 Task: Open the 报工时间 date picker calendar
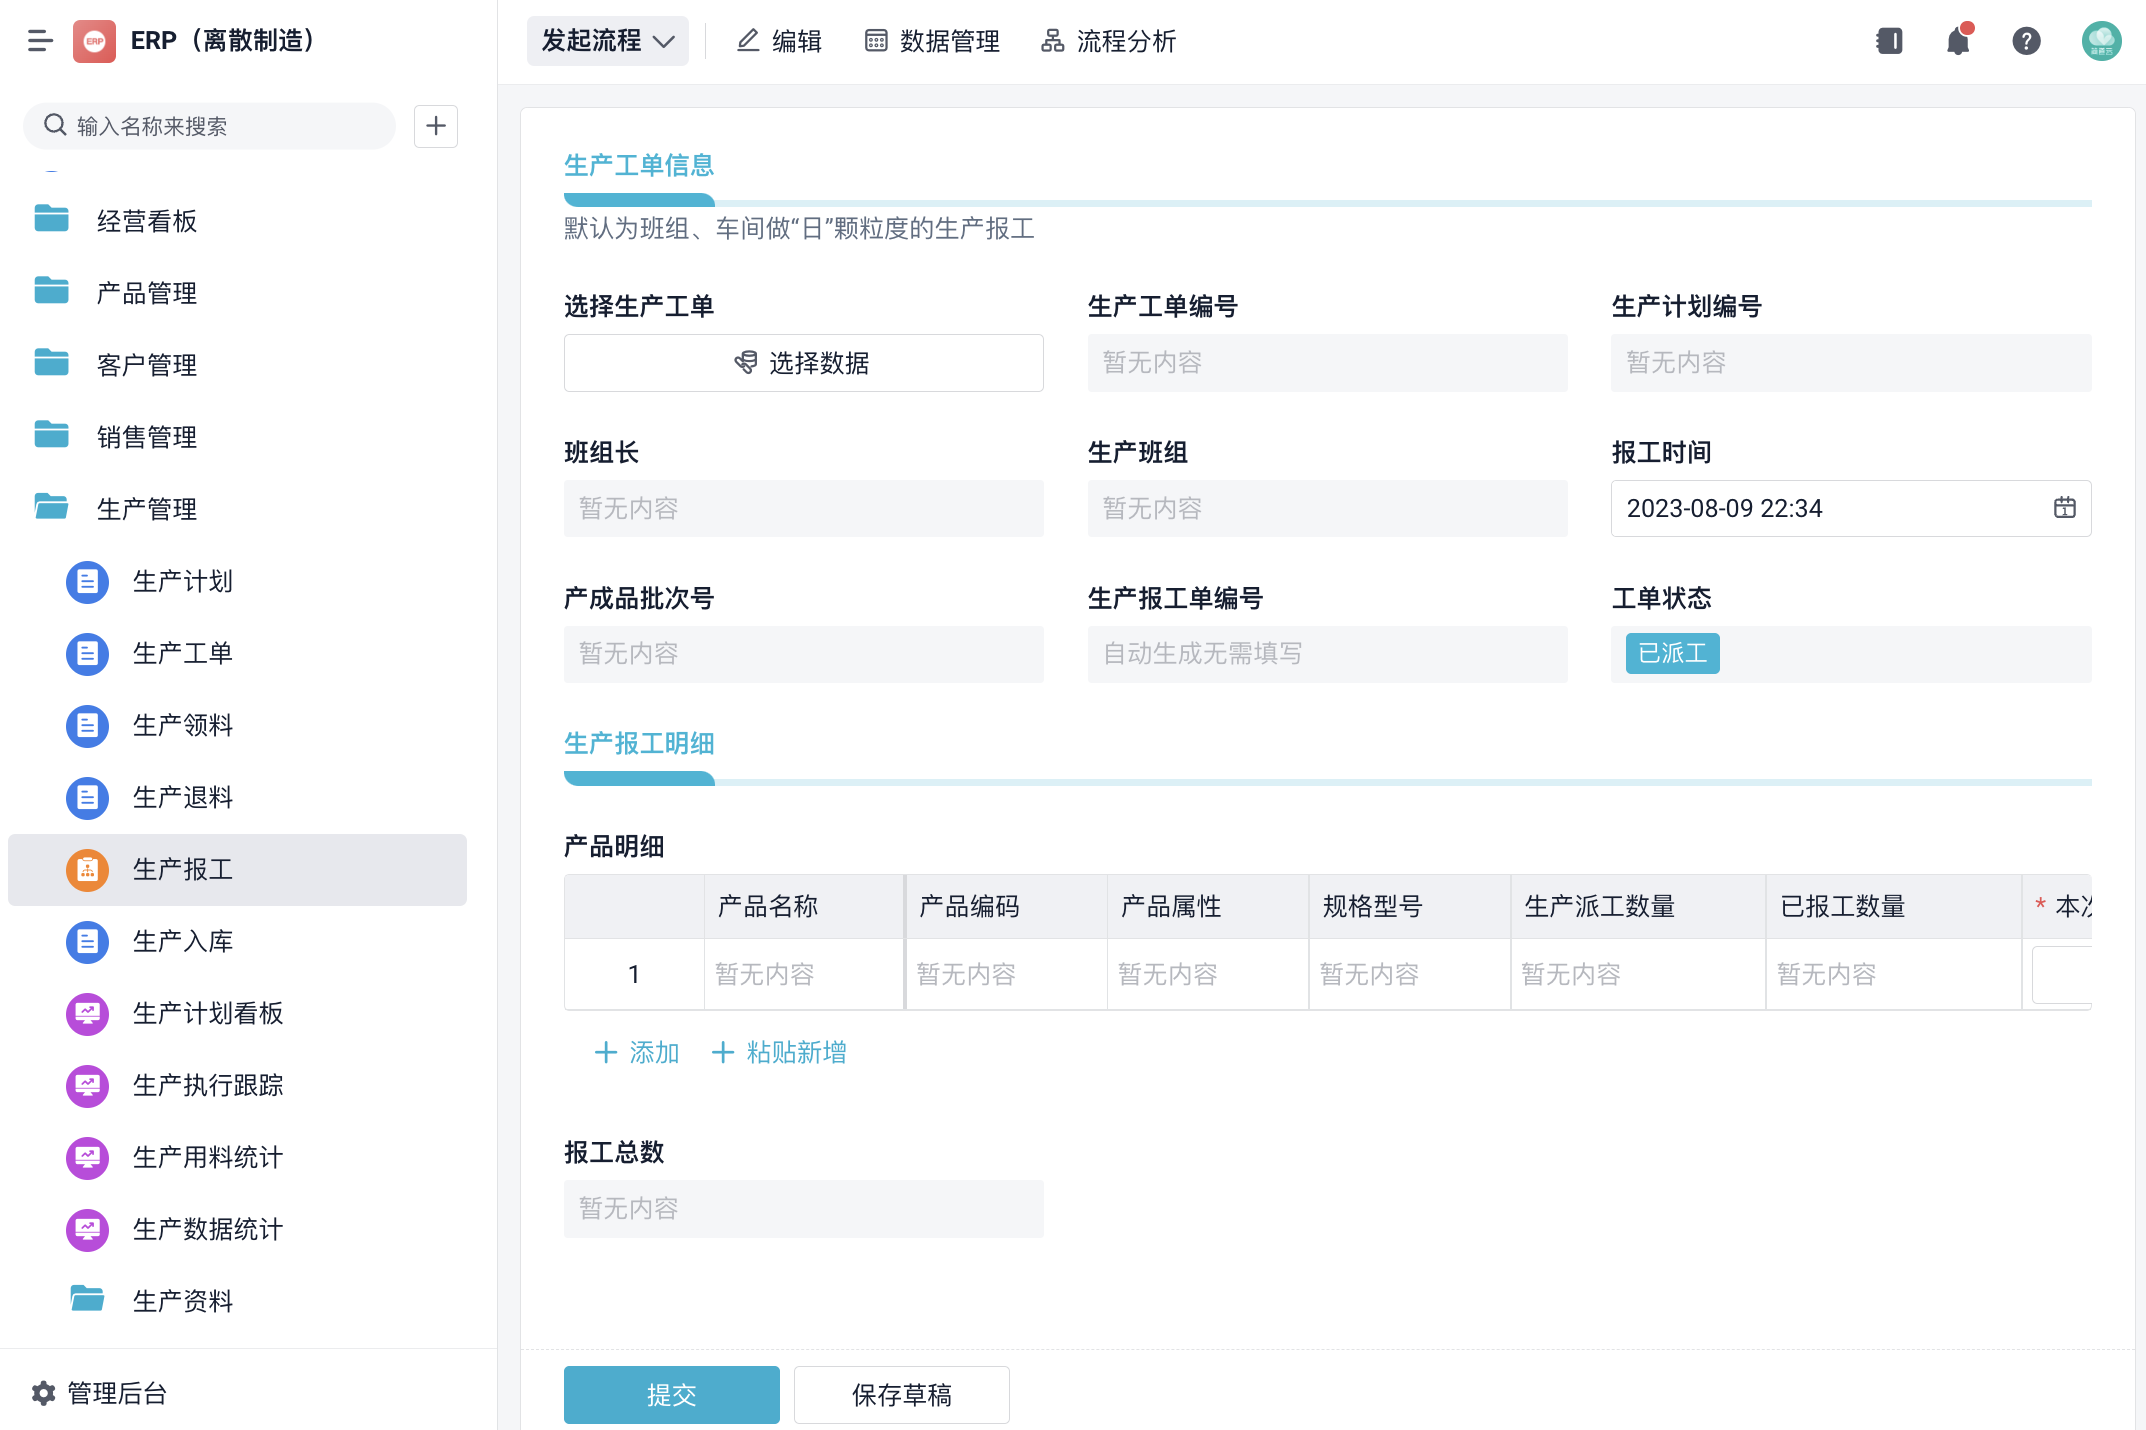pos(2065,508)
